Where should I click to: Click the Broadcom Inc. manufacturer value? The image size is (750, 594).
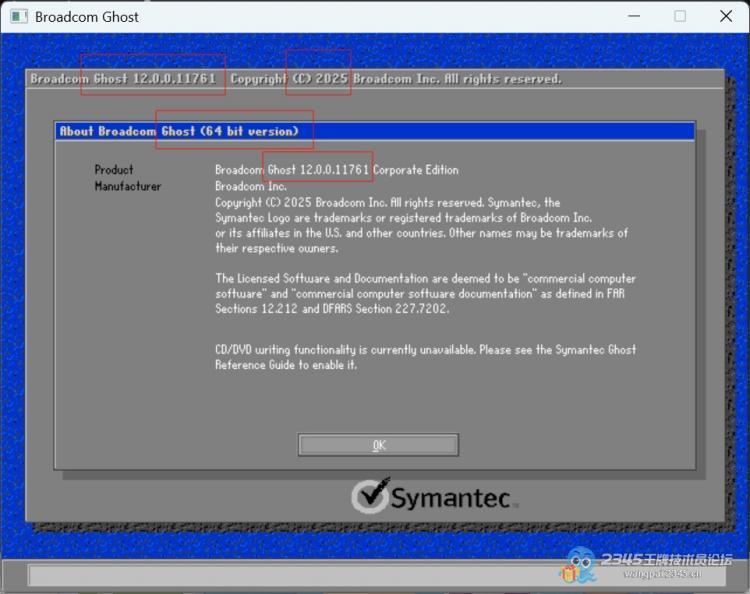click(251, 186)
